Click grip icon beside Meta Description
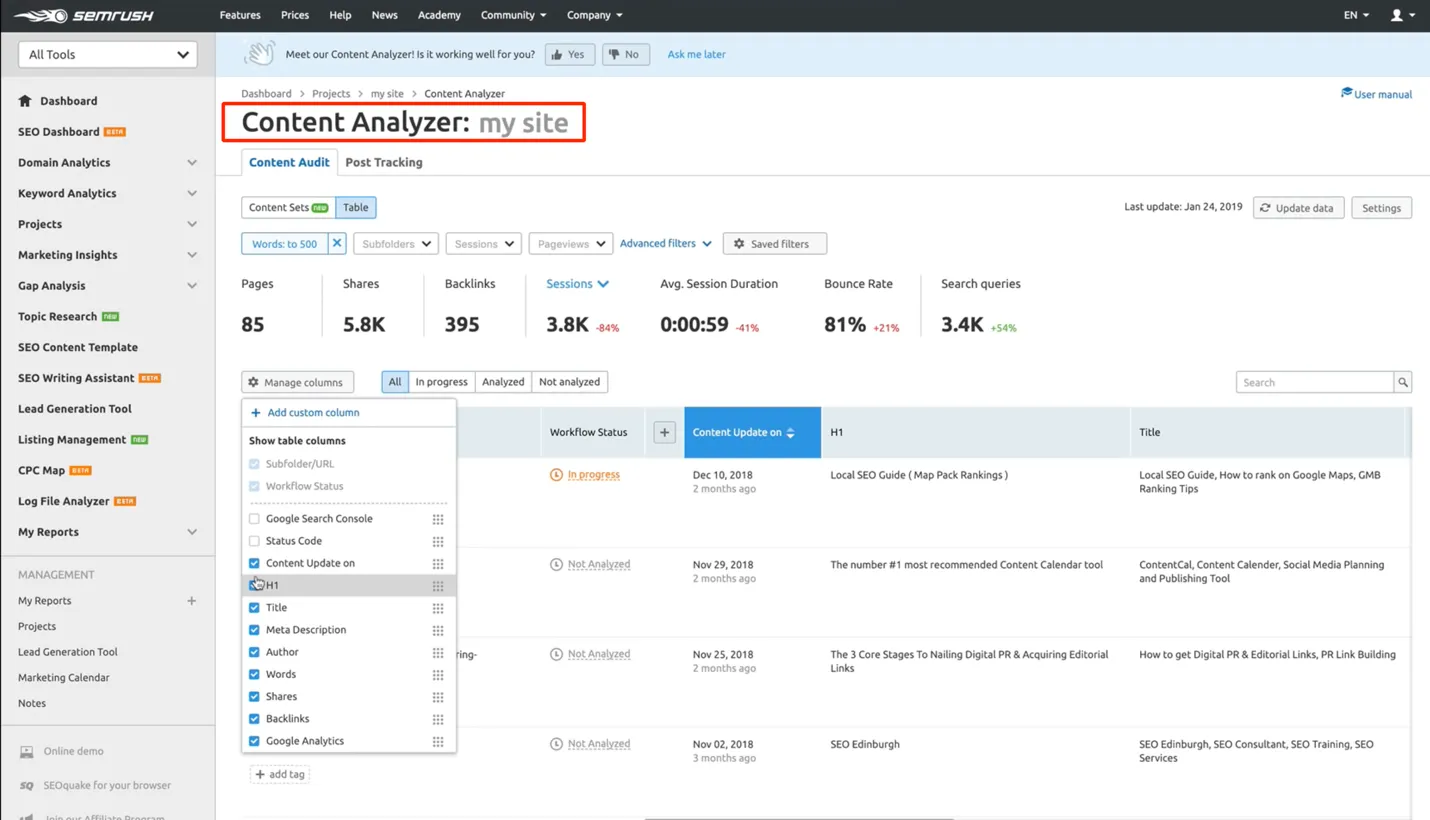Screen dimensions: 1430x820 click(438, 630)
